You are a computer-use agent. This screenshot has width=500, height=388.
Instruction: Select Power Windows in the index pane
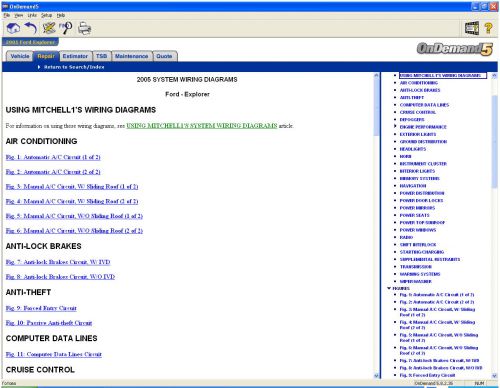(x=418, y=230)
